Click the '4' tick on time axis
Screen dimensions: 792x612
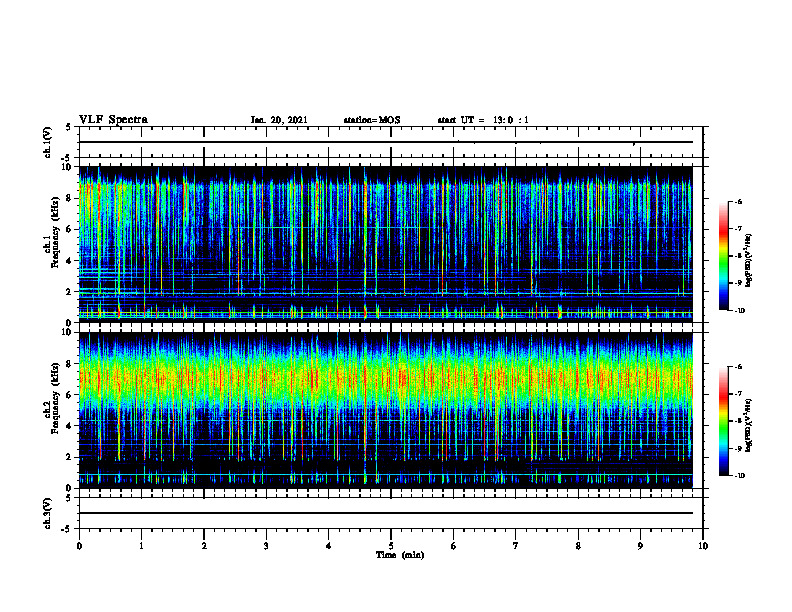tap(328, 546)
